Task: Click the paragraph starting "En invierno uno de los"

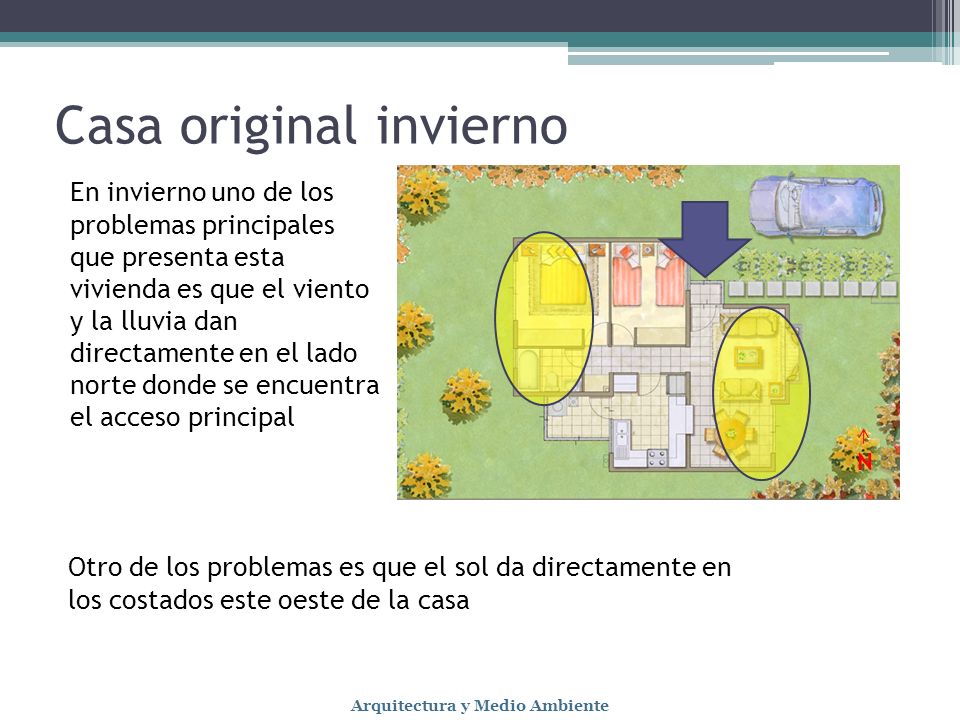Action: pyautogui.click(x=224, y=305)
